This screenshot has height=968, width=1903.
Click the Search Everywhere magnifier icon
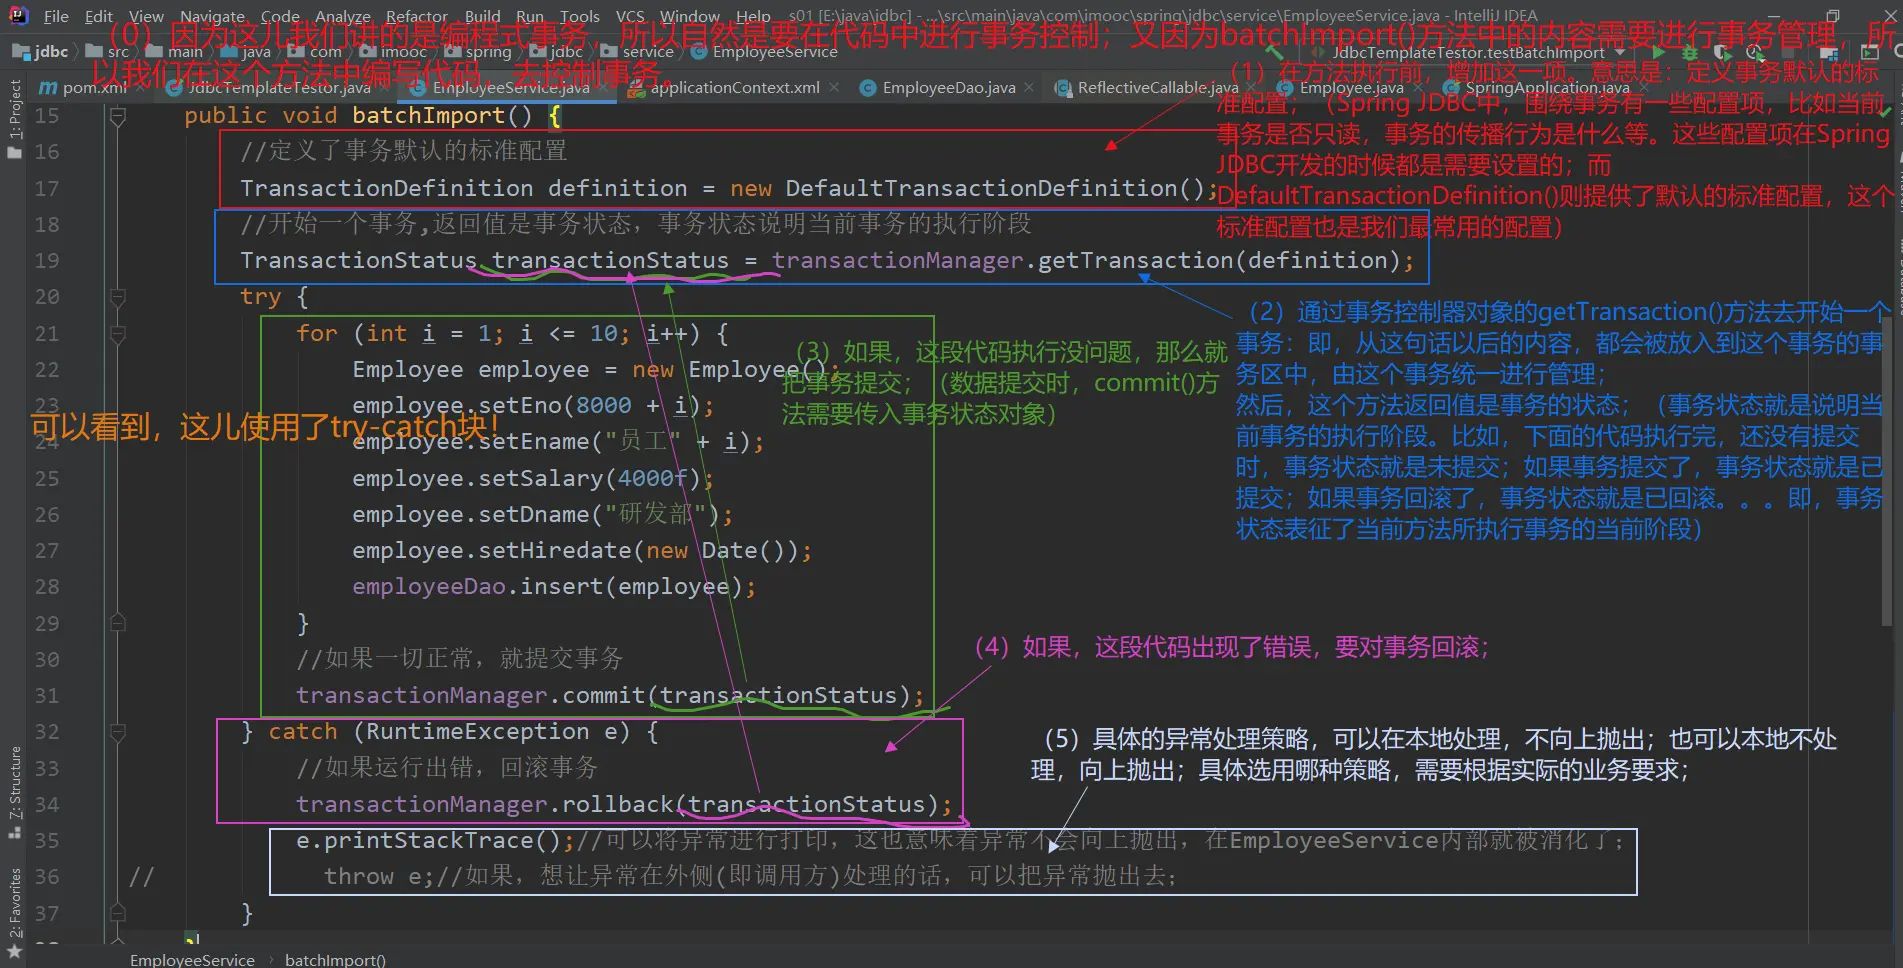(1896, 53)
